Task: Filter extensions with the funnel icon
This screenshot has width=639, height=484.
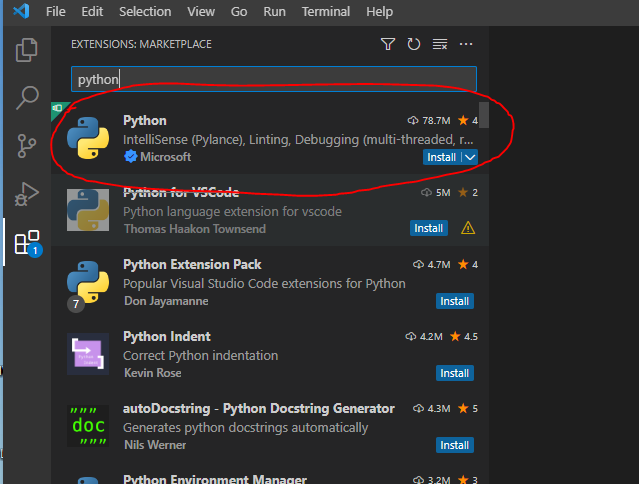Action: [388, 44]
